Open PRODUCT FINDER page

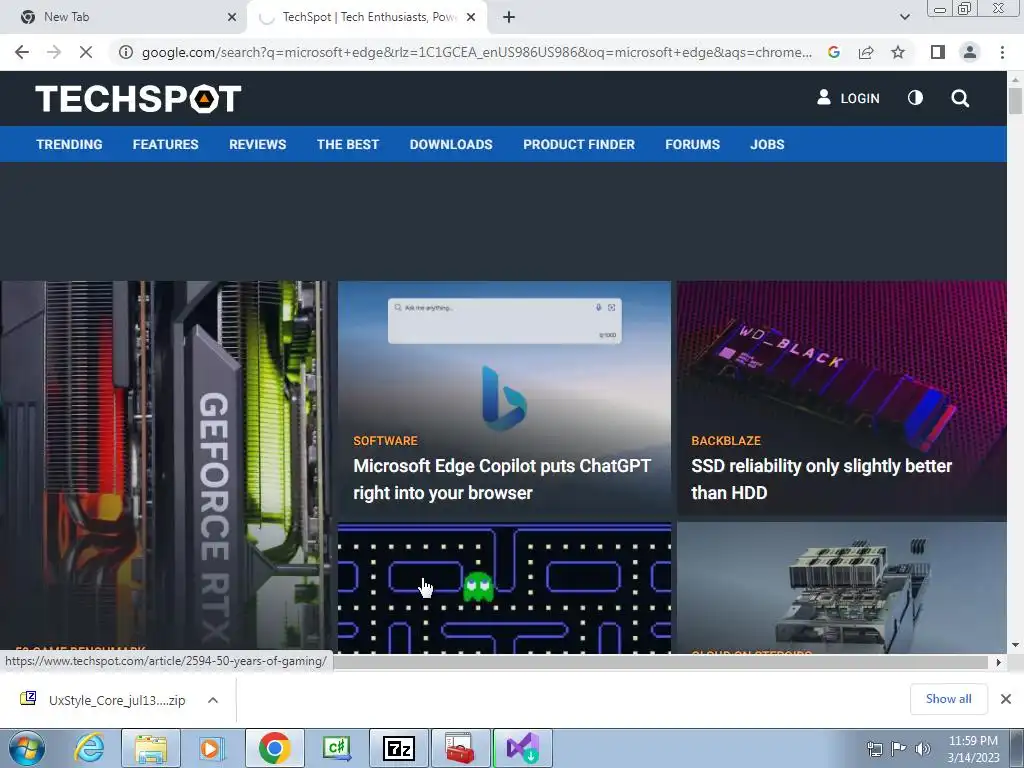[579, 144]
